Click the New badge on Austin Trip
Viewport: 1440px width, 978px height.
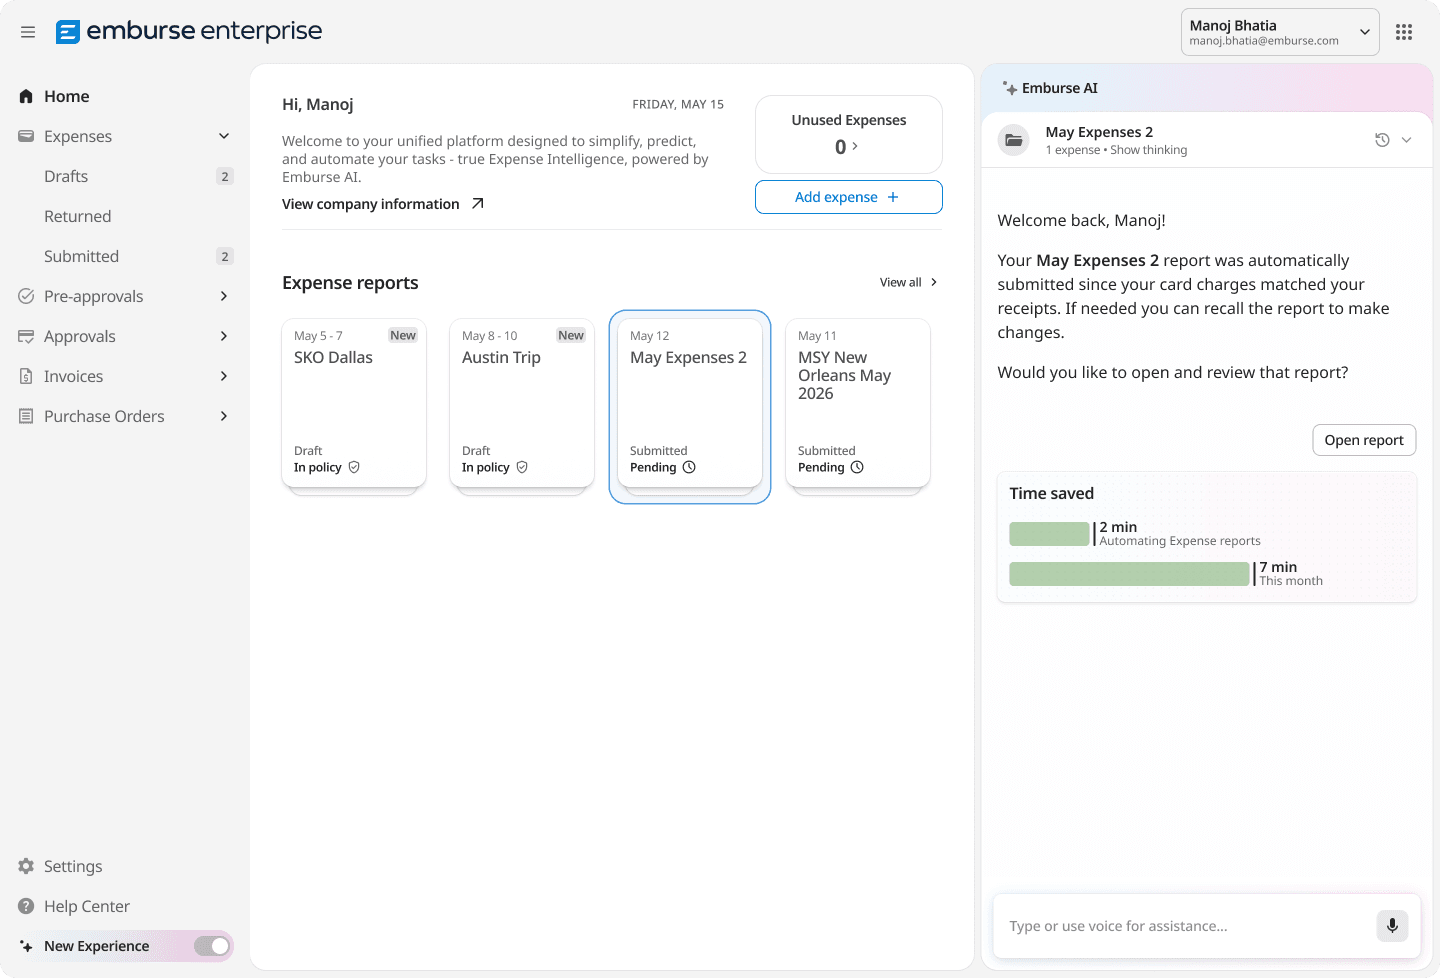571,335
